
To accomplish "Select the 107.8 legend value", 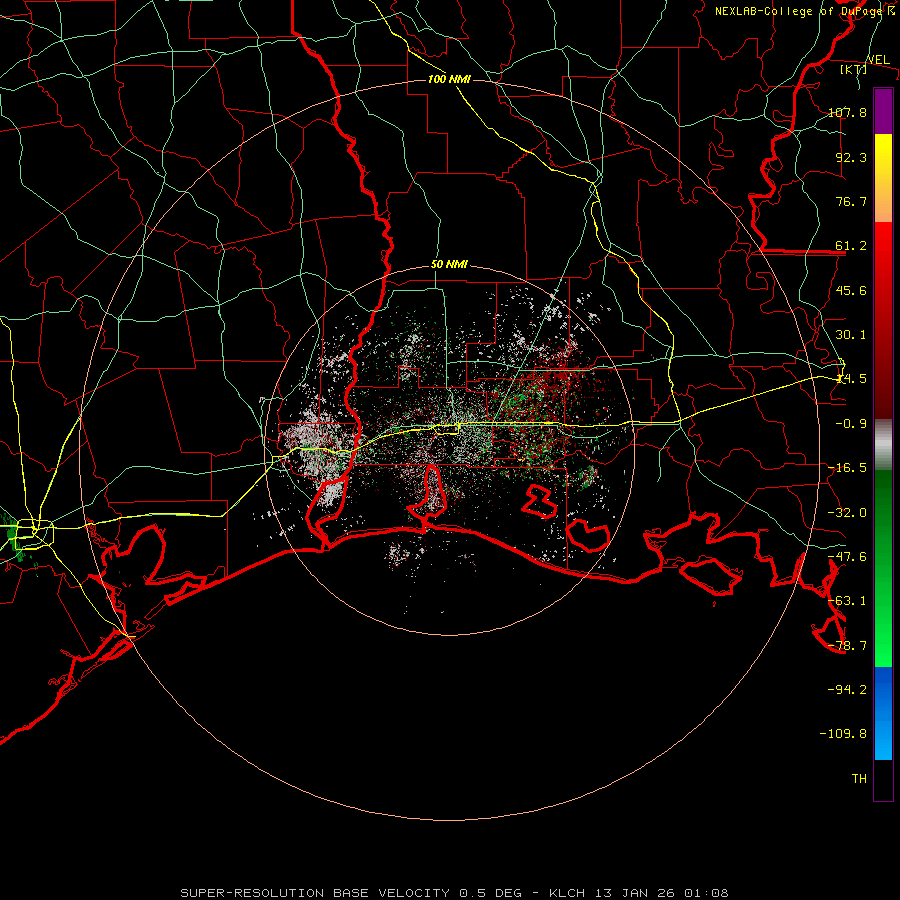I will click(x=847, y=112).
